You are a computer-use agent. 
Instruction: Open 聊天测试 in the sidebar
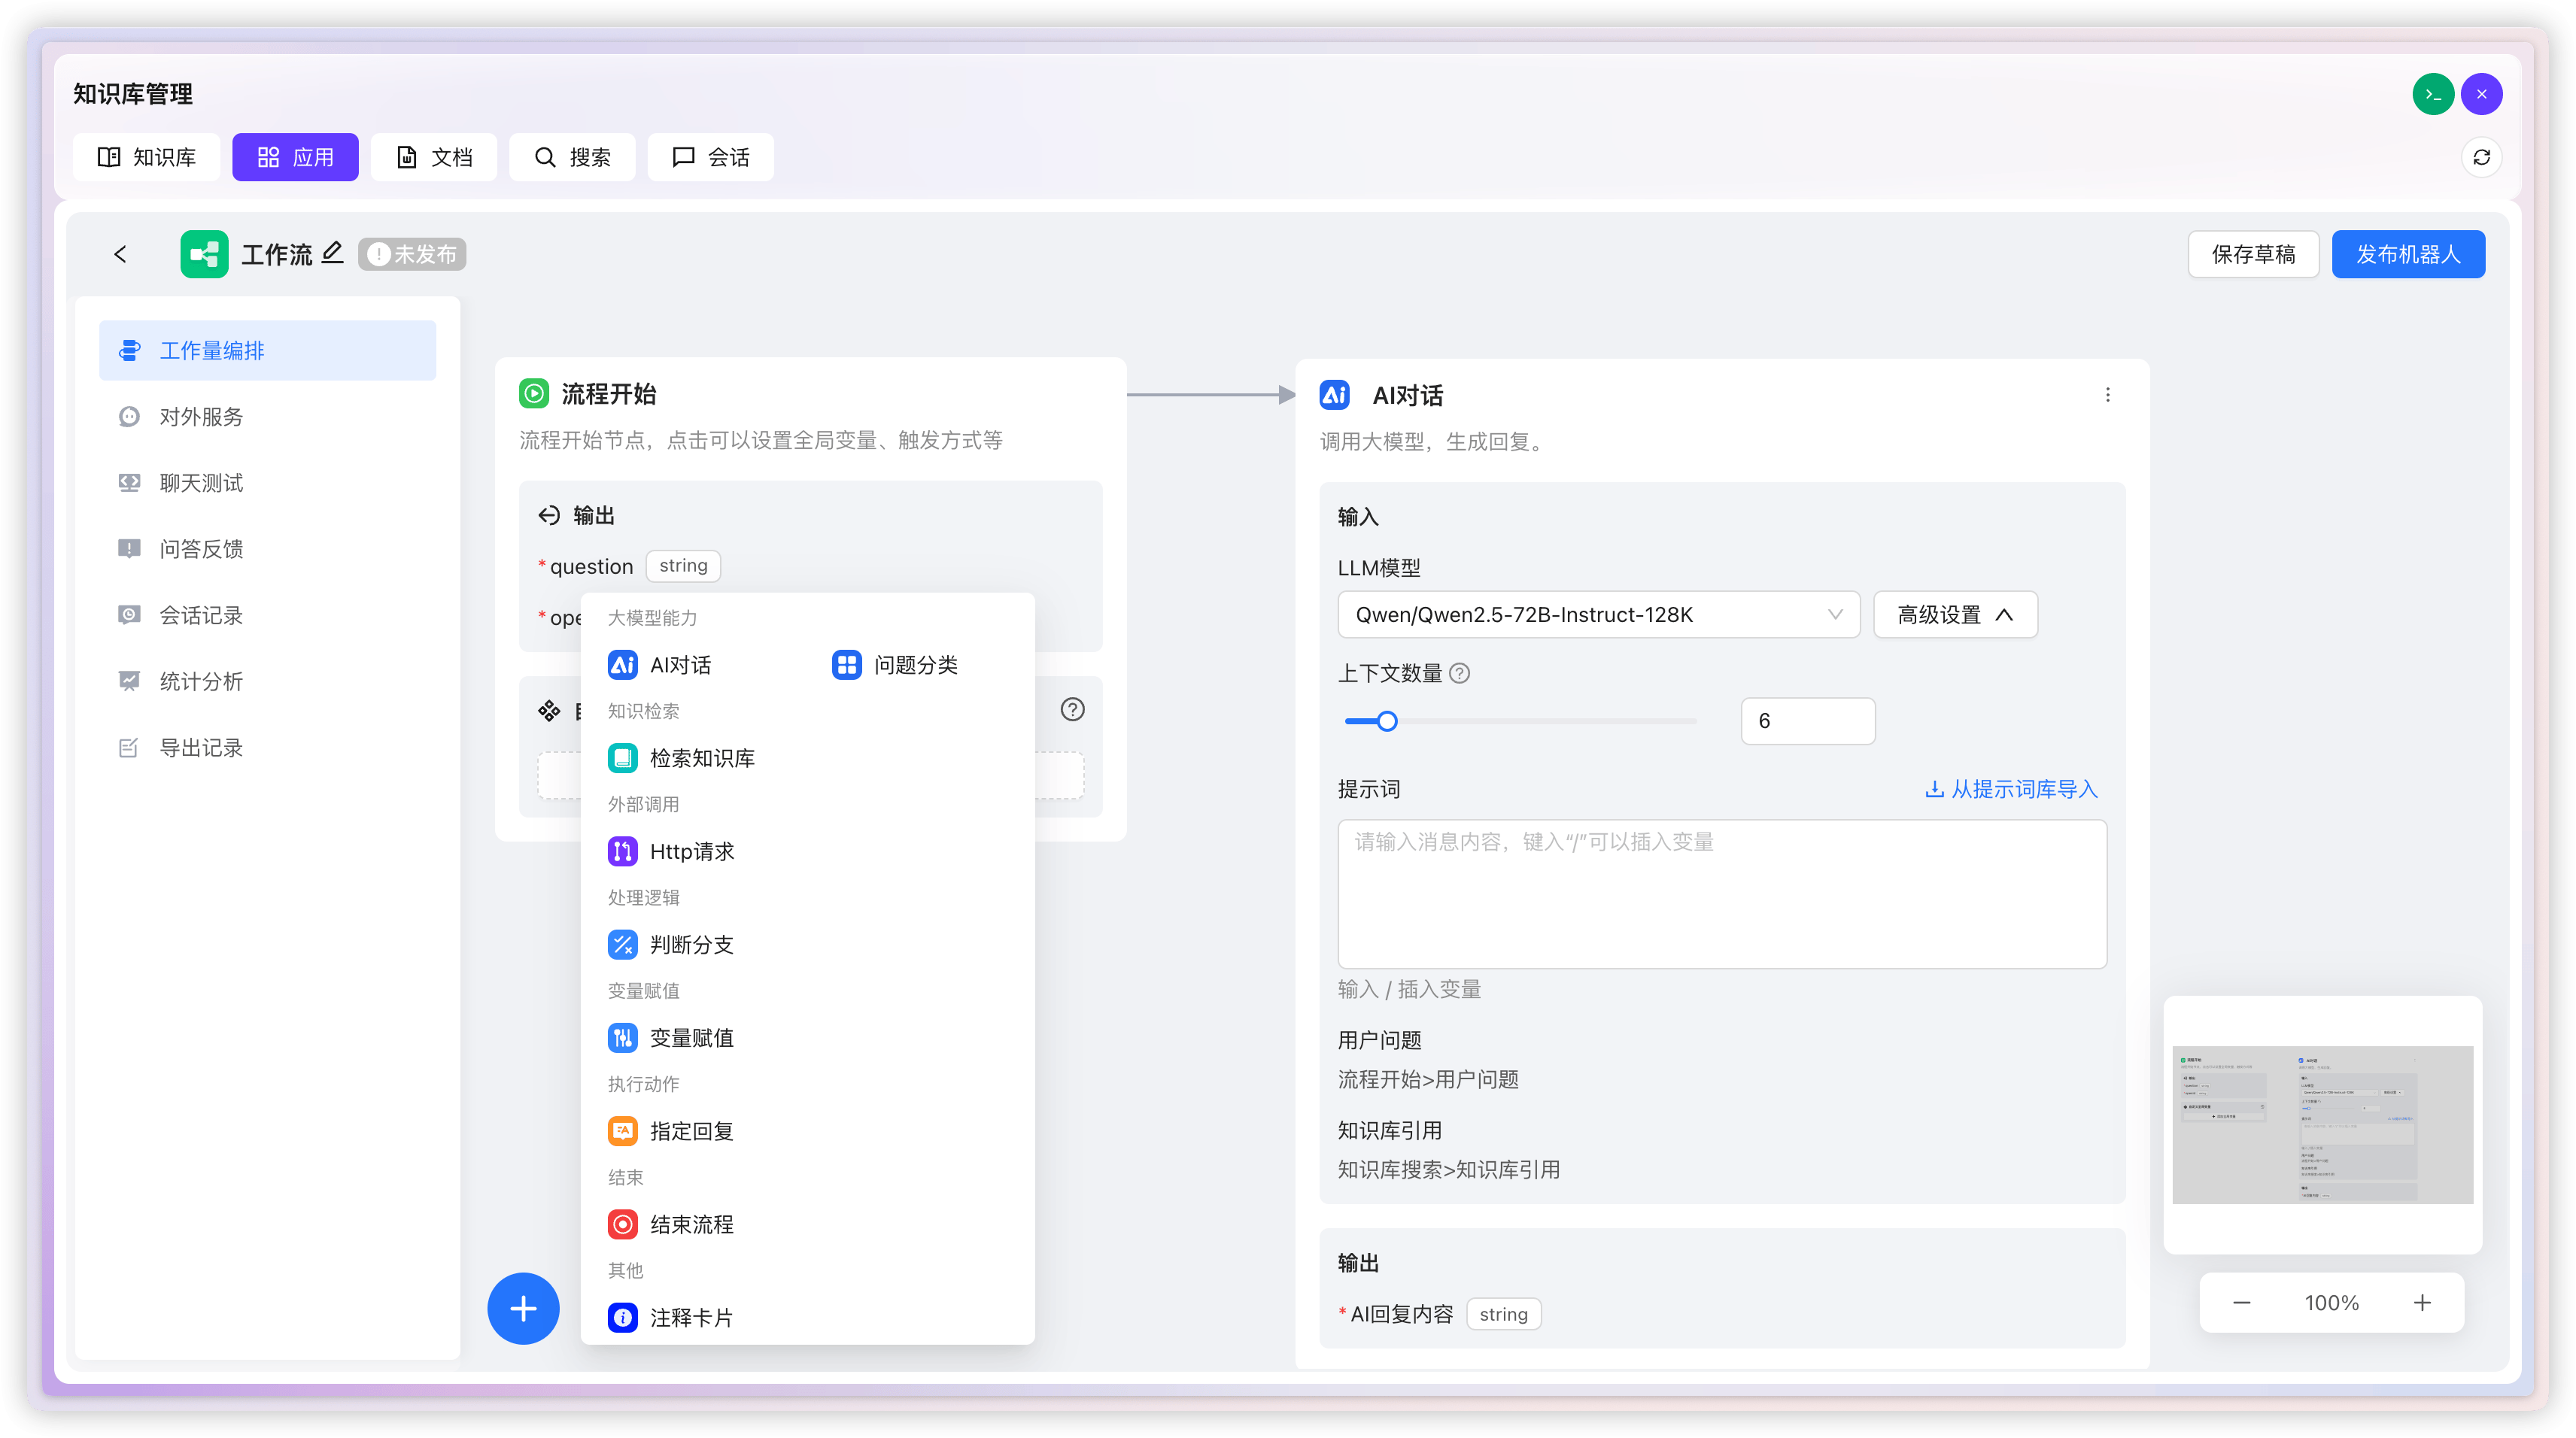(x=267, y=483)
